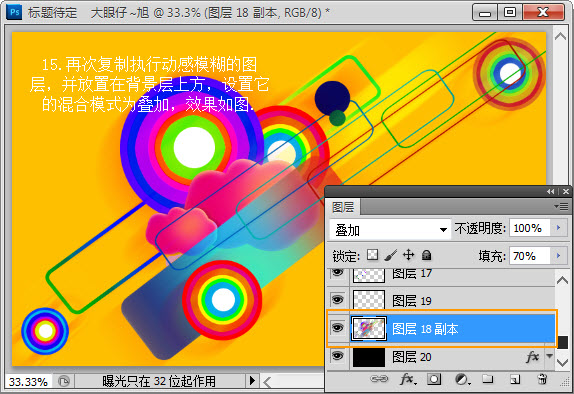Click horizontal scroll left arrow of document
The image size is (574, 394).
point(267,382)
